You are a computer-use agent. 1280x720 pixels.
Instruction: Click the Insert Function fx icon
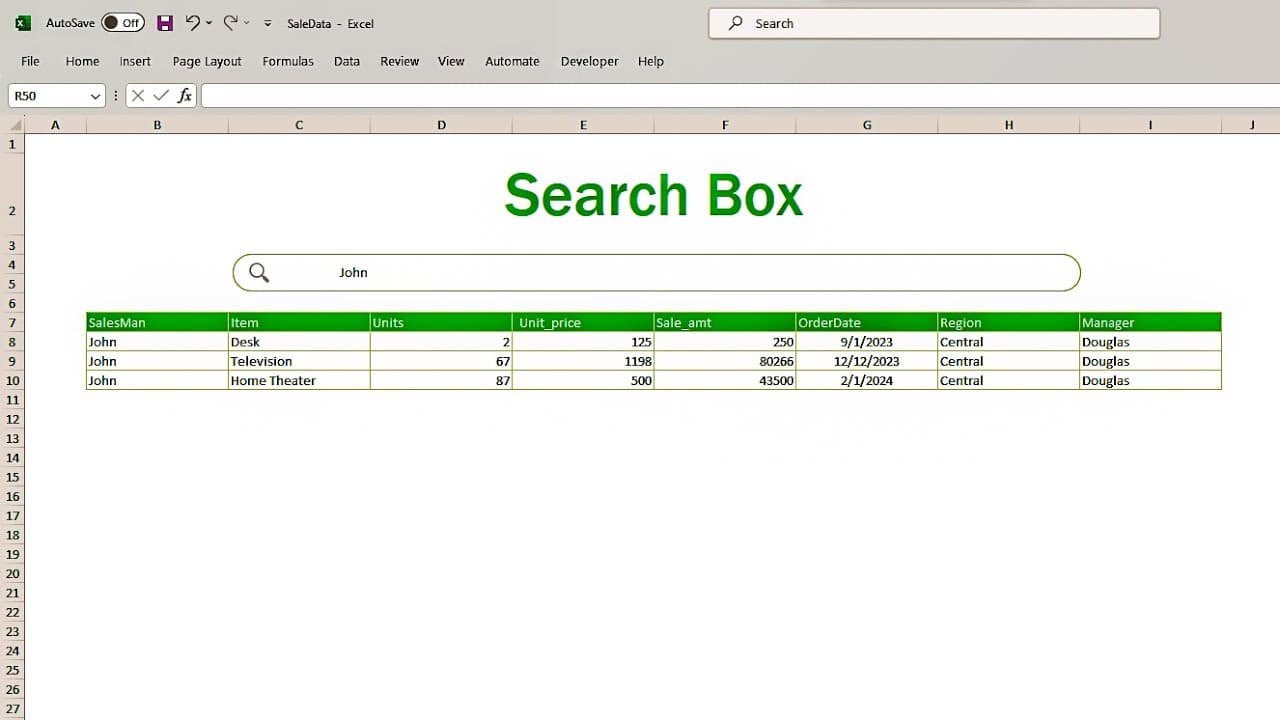pyautogui.click(x=185, y=96)
